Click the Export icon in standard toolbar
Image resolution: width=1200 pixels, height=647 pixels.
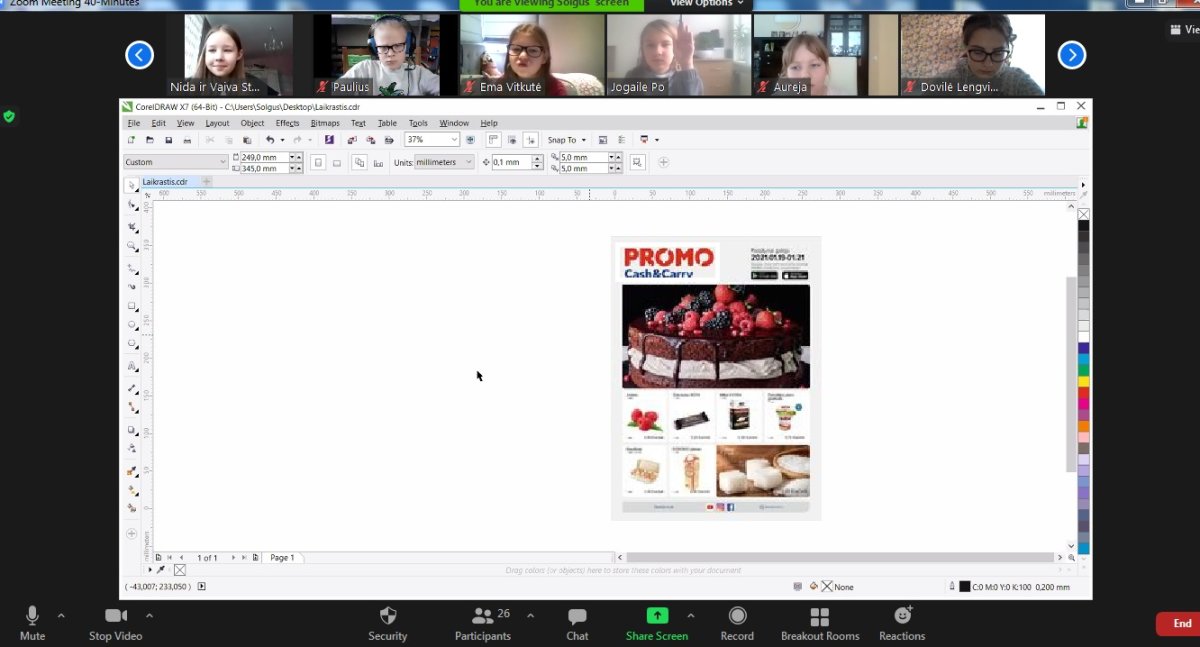(371, 140)
